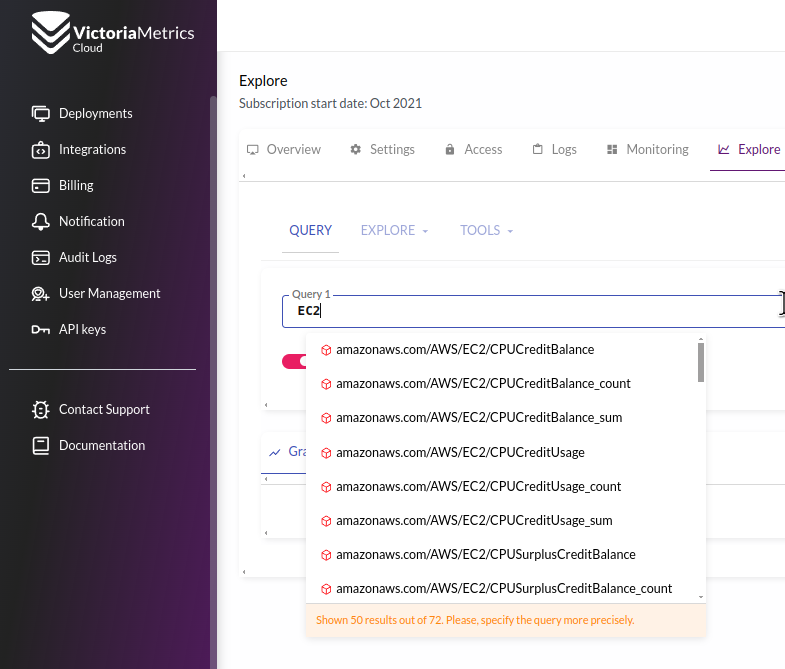Click the Integrations icon in sidebar
Image resolution: width=785 pixels, height=669 pixels.
coord(41,150)
